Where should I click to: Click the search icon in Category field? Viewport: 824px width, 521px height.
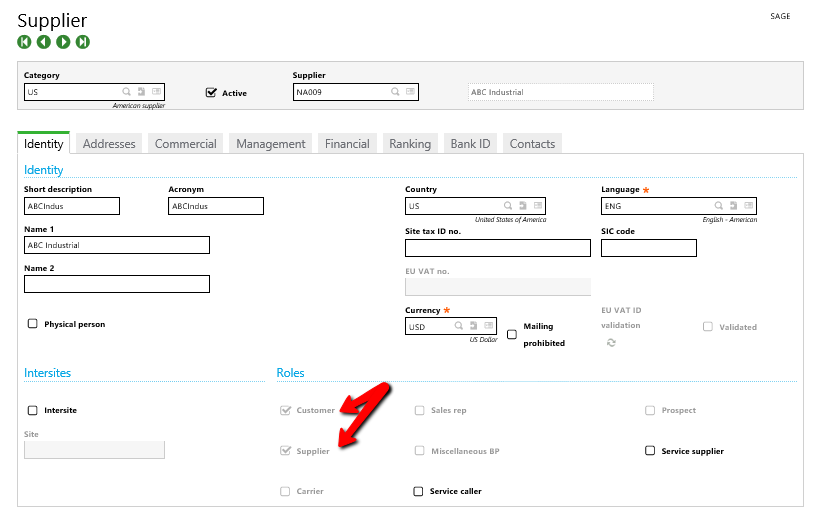tap(127, 92)
